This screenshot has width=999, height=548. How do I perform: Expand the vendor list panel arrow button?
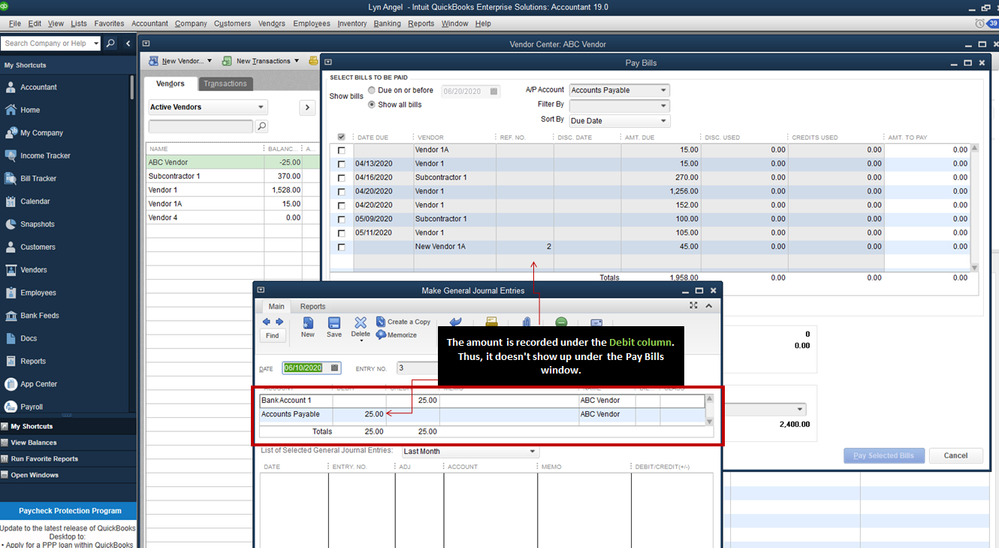point(307,107)
